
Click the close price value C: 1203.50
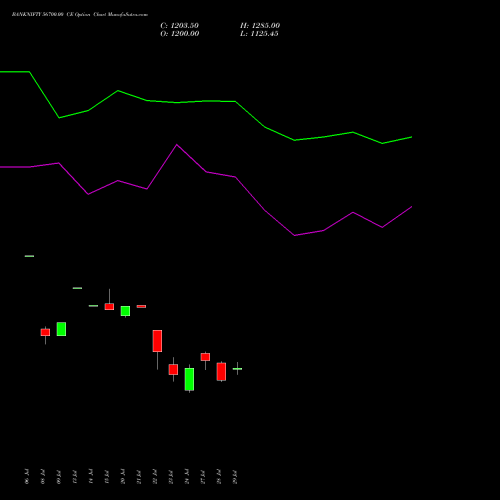(x=179, y=26)
